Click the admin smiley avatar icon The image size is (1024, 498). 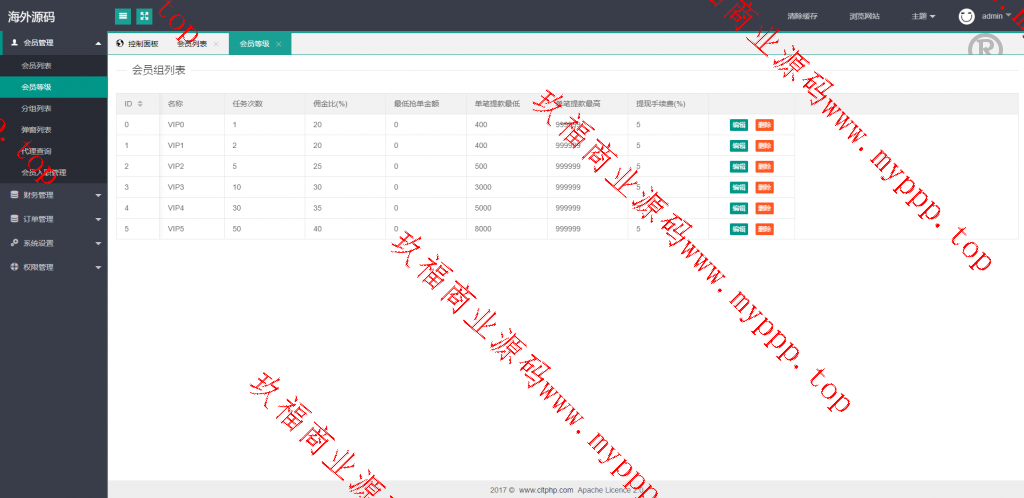pyautogui.click(x=966, y=16)
